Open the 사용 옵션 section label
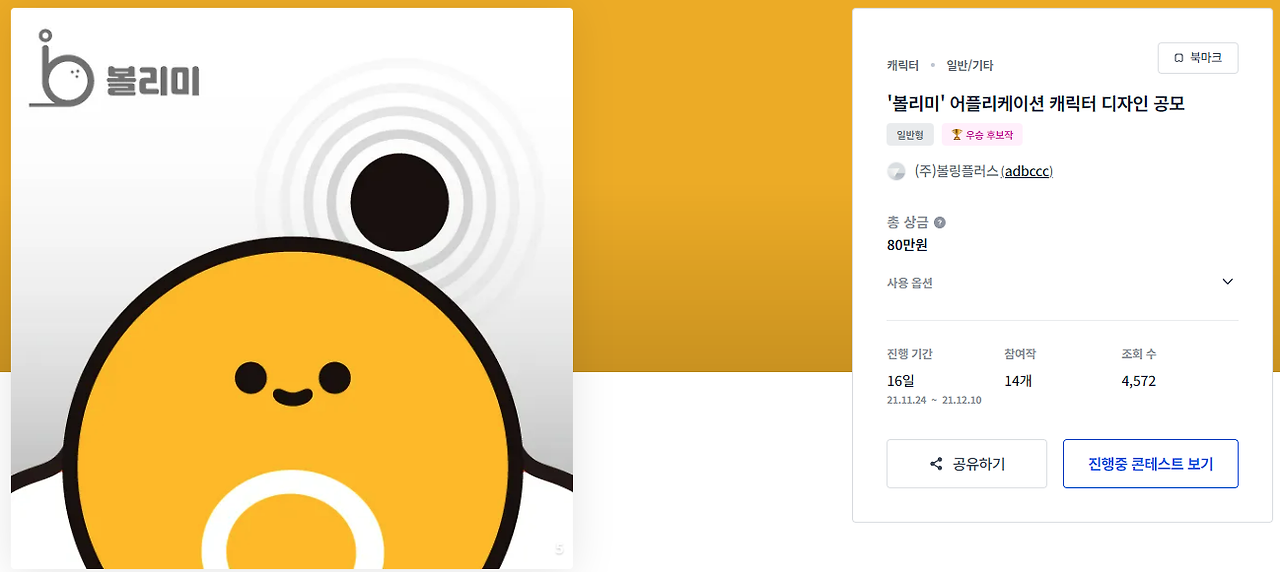Viewport: 1280px width, 572px height. 910,283
